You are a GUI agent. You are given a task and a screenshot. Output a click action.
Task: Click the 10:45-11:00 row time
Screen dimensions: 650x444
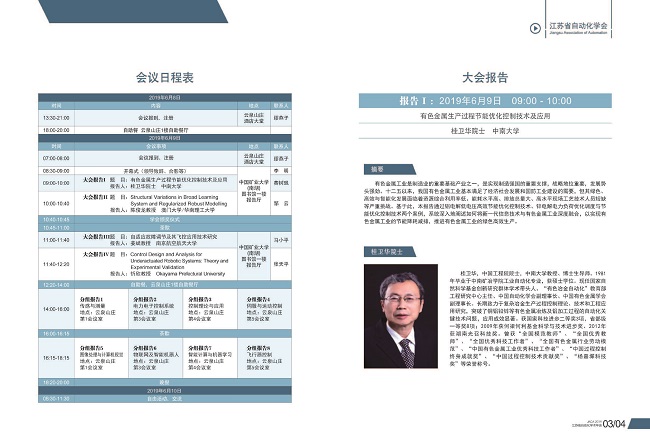56,228
